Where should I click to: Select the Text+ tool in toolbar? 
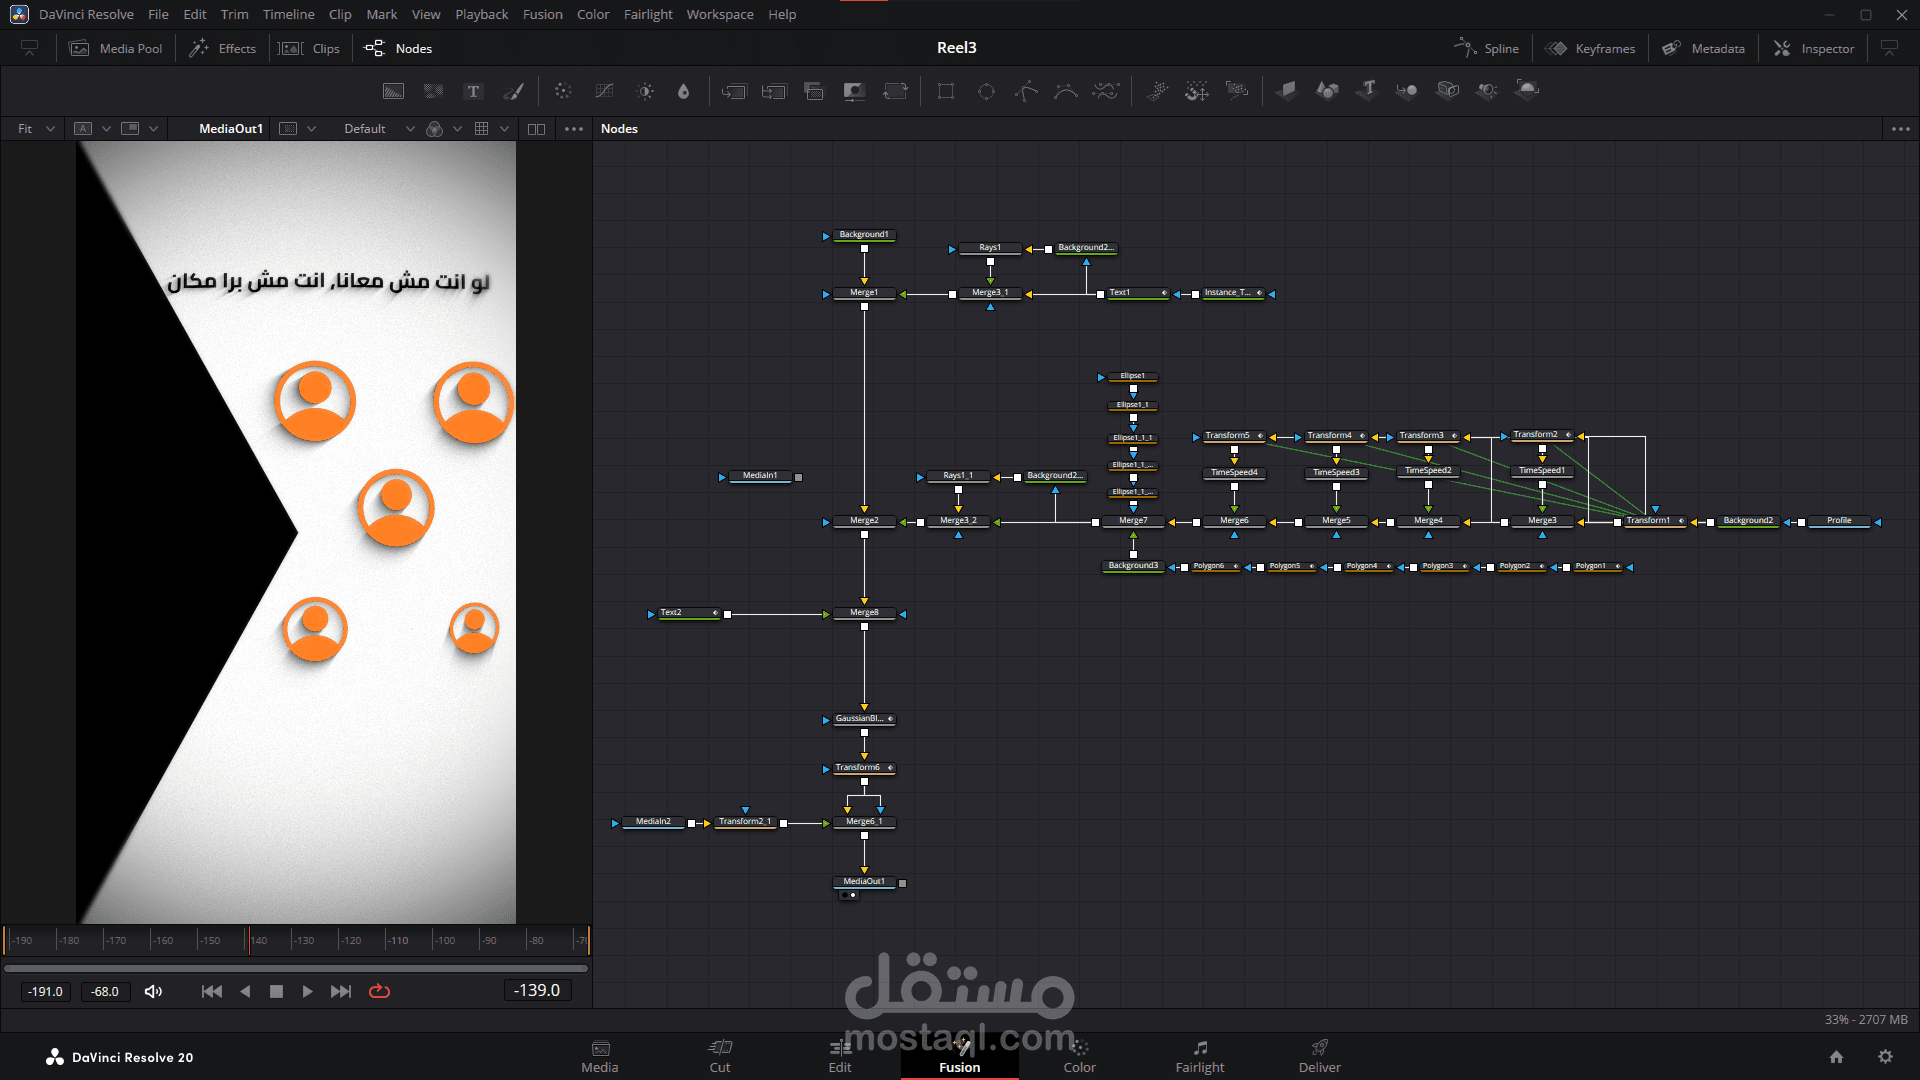pyautogui.click(x=473, y=91)
